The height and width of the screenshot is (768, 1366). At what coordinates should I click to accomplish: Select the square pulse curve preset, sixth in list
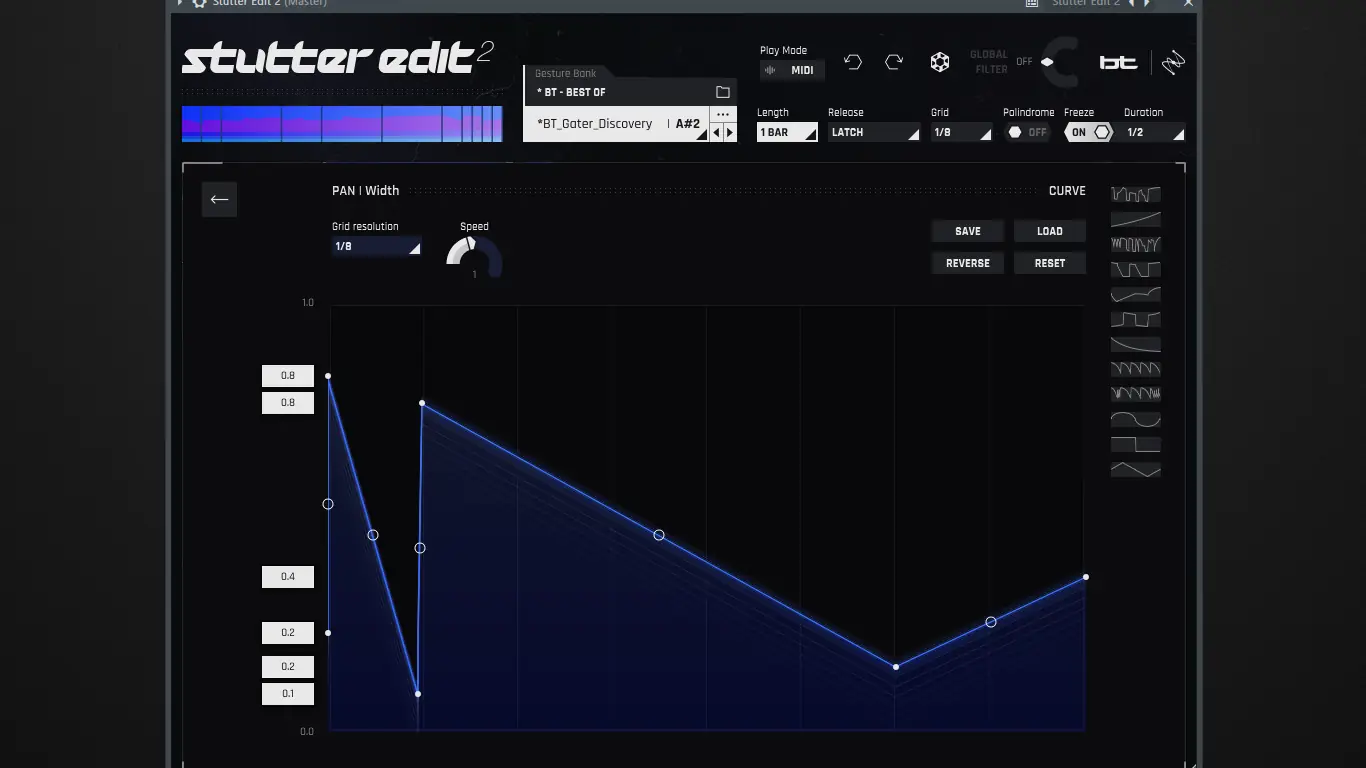(1136, 319)
